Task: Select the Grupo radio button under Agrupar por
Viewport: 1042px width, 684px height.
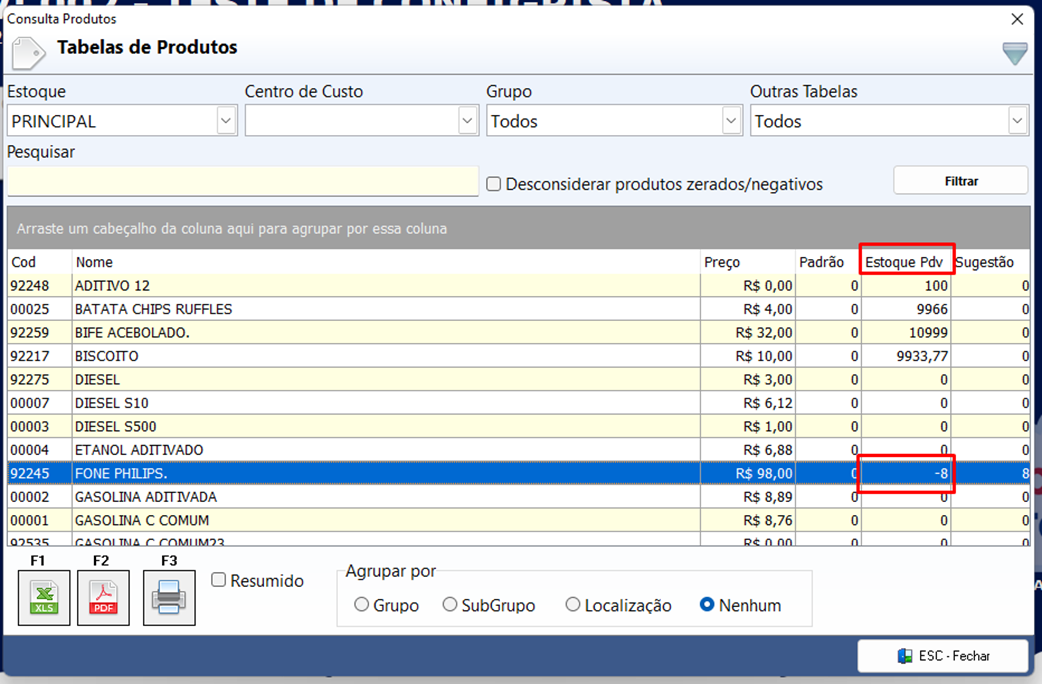Action: [362, 604]
